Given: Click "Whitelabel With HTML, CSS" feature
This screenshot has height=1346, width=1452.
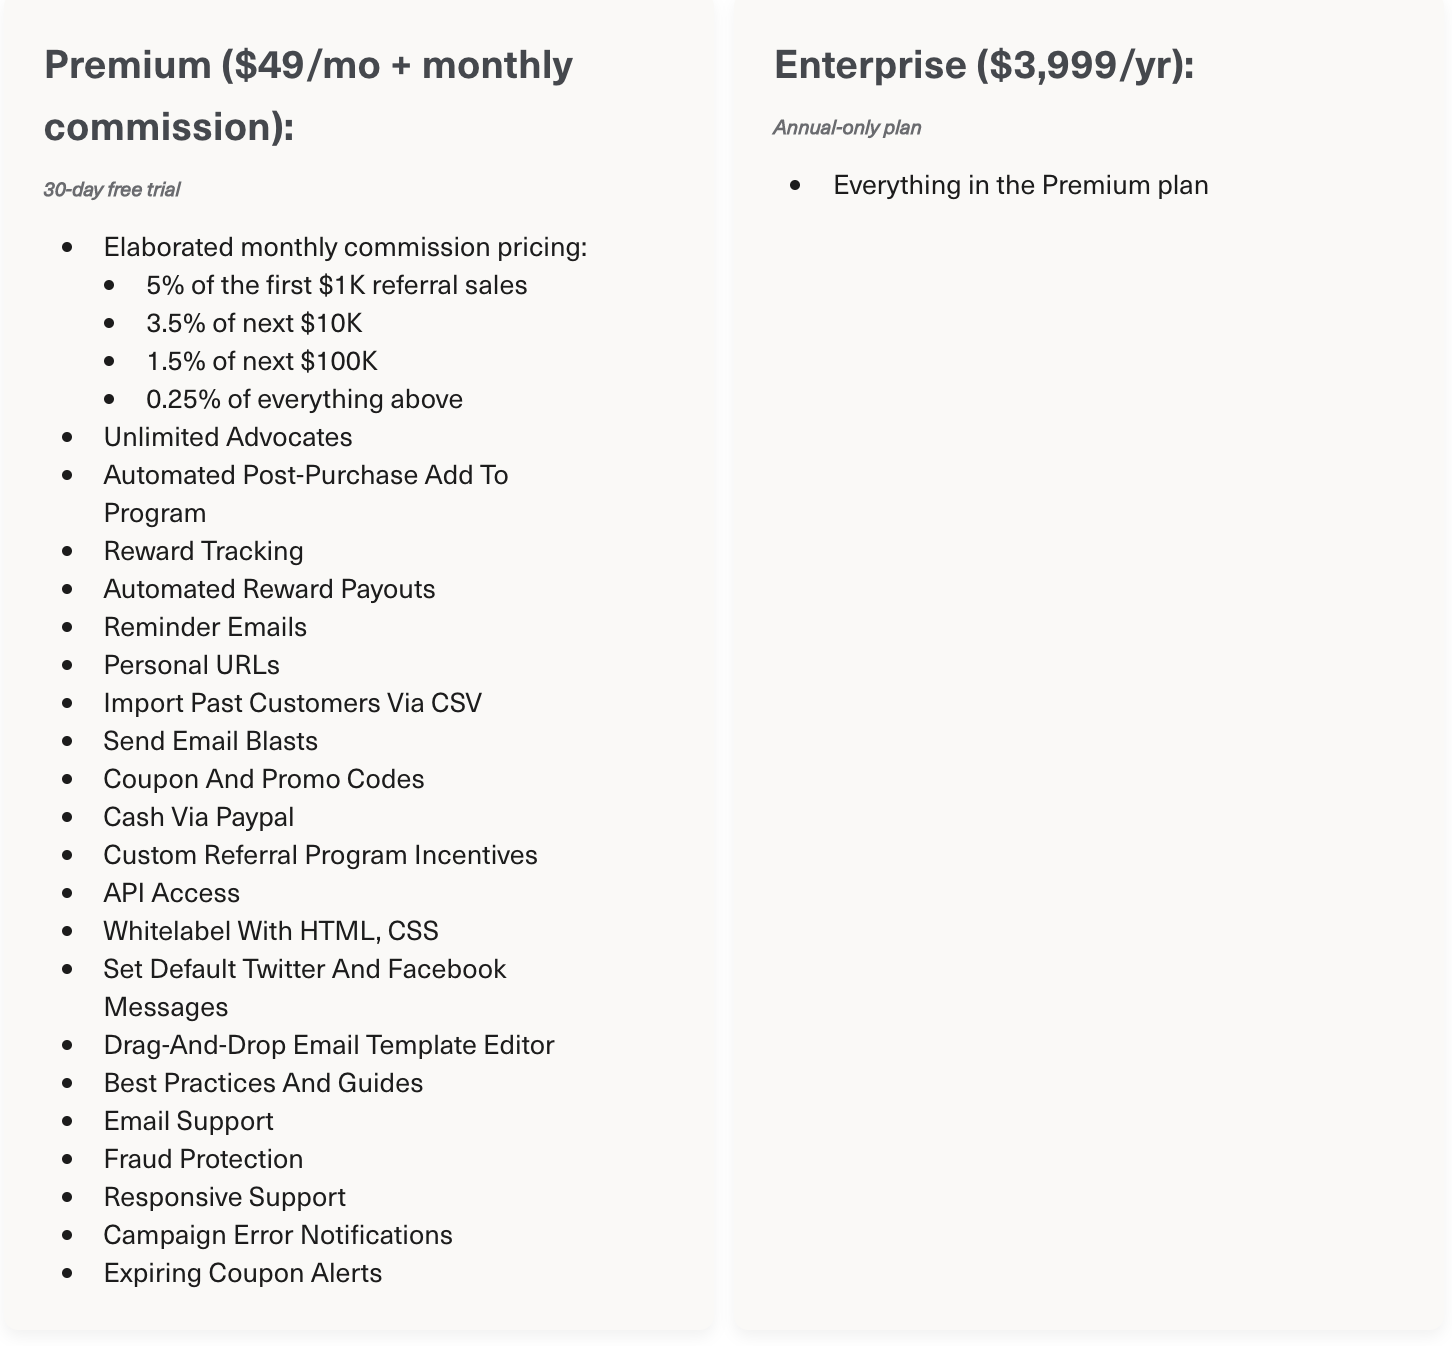Looking at the screenshot, I should pos(271,931).
